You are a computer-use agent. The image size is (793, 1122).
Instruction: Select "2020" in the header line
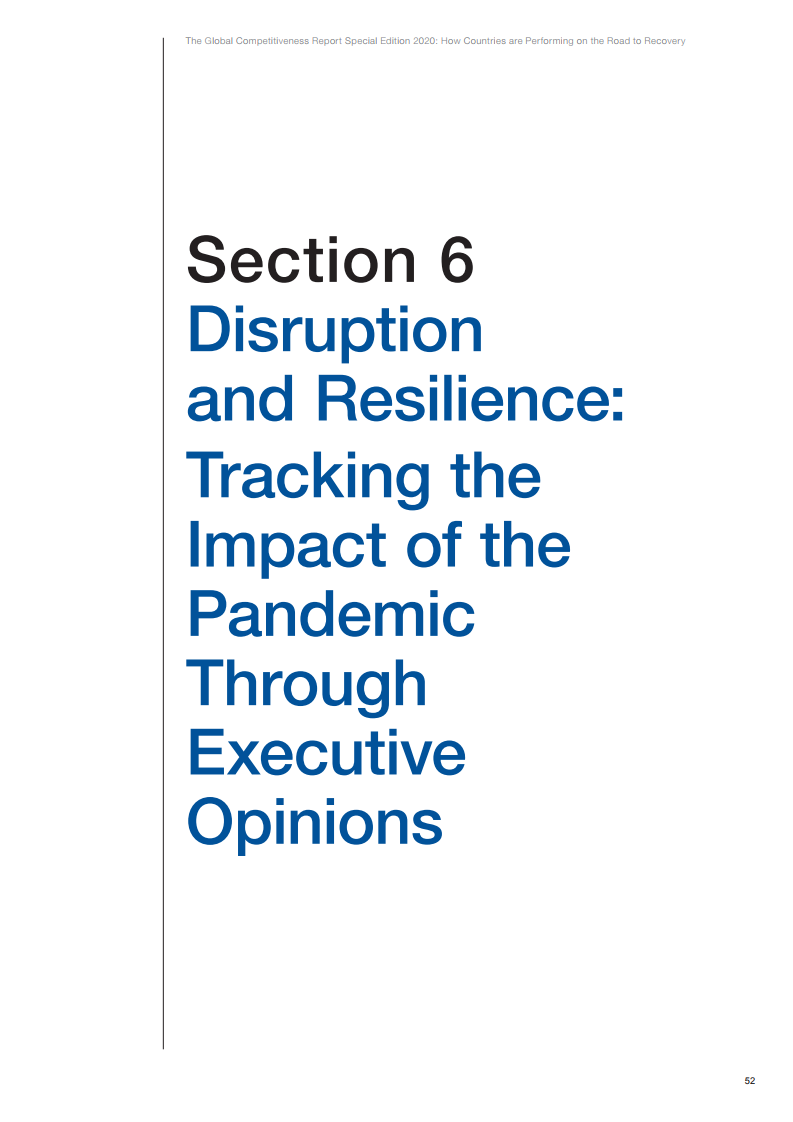pos(424,41)
